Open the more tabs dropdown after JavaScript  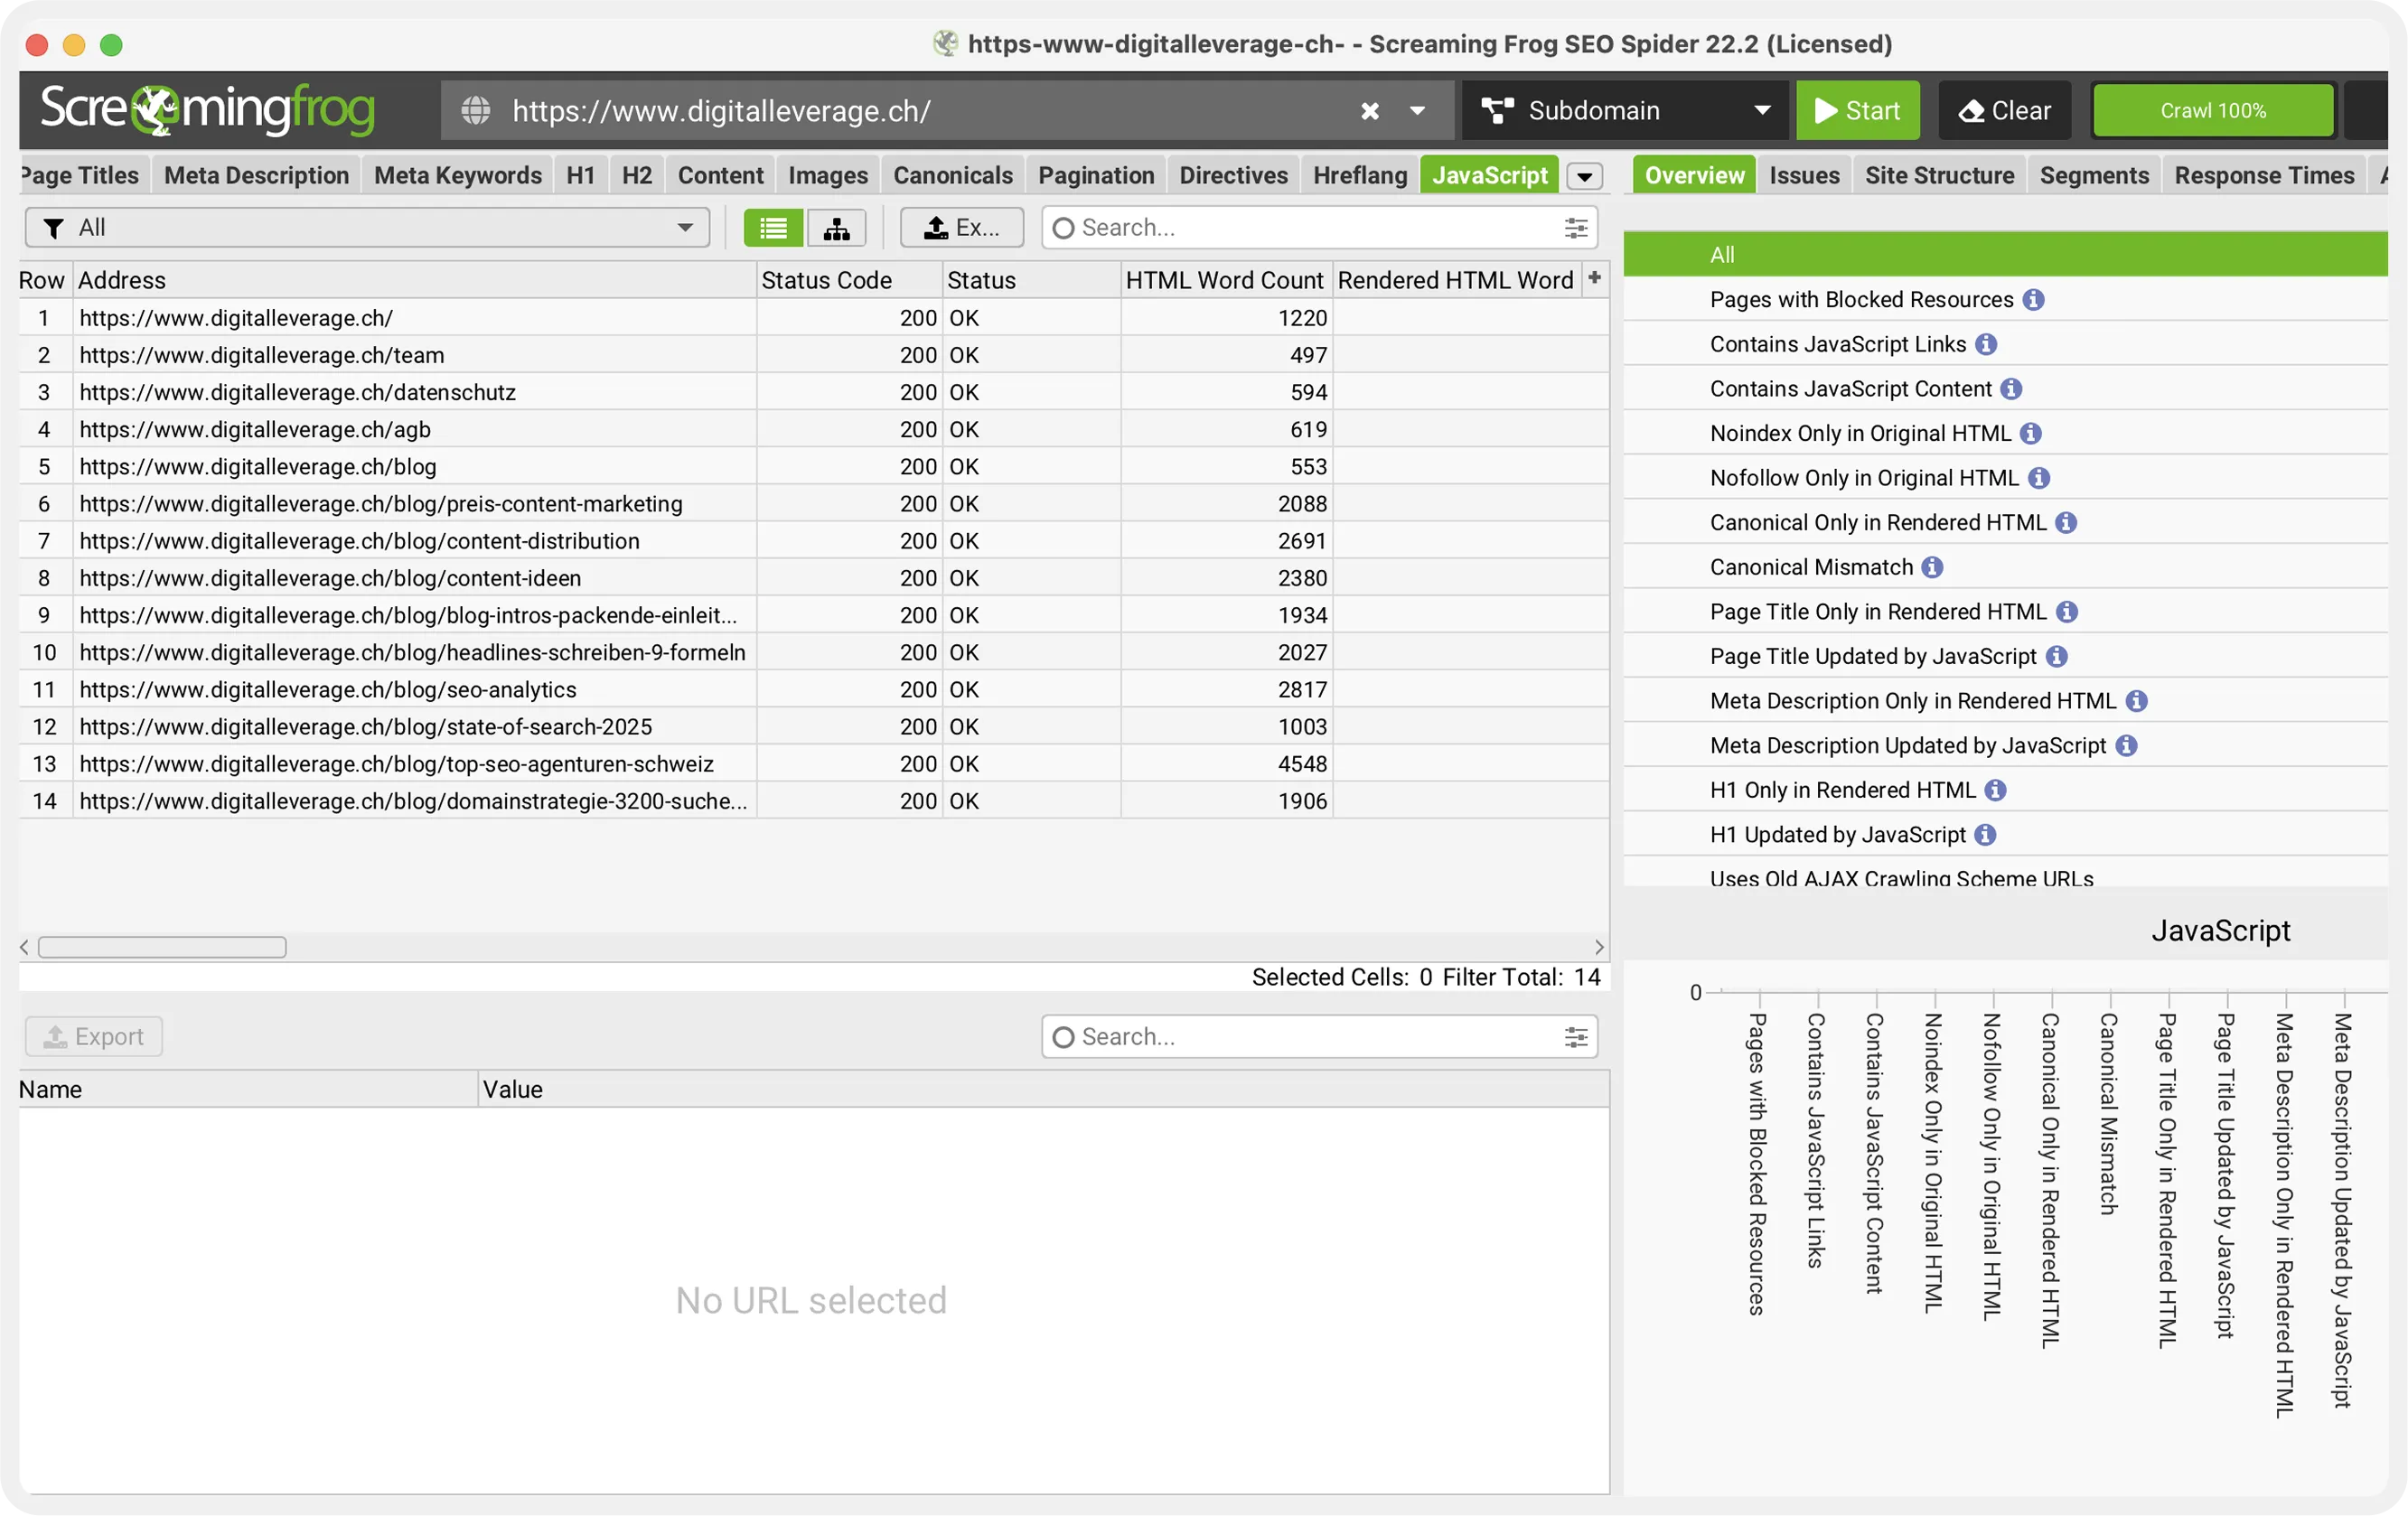tap(1584, 177)
